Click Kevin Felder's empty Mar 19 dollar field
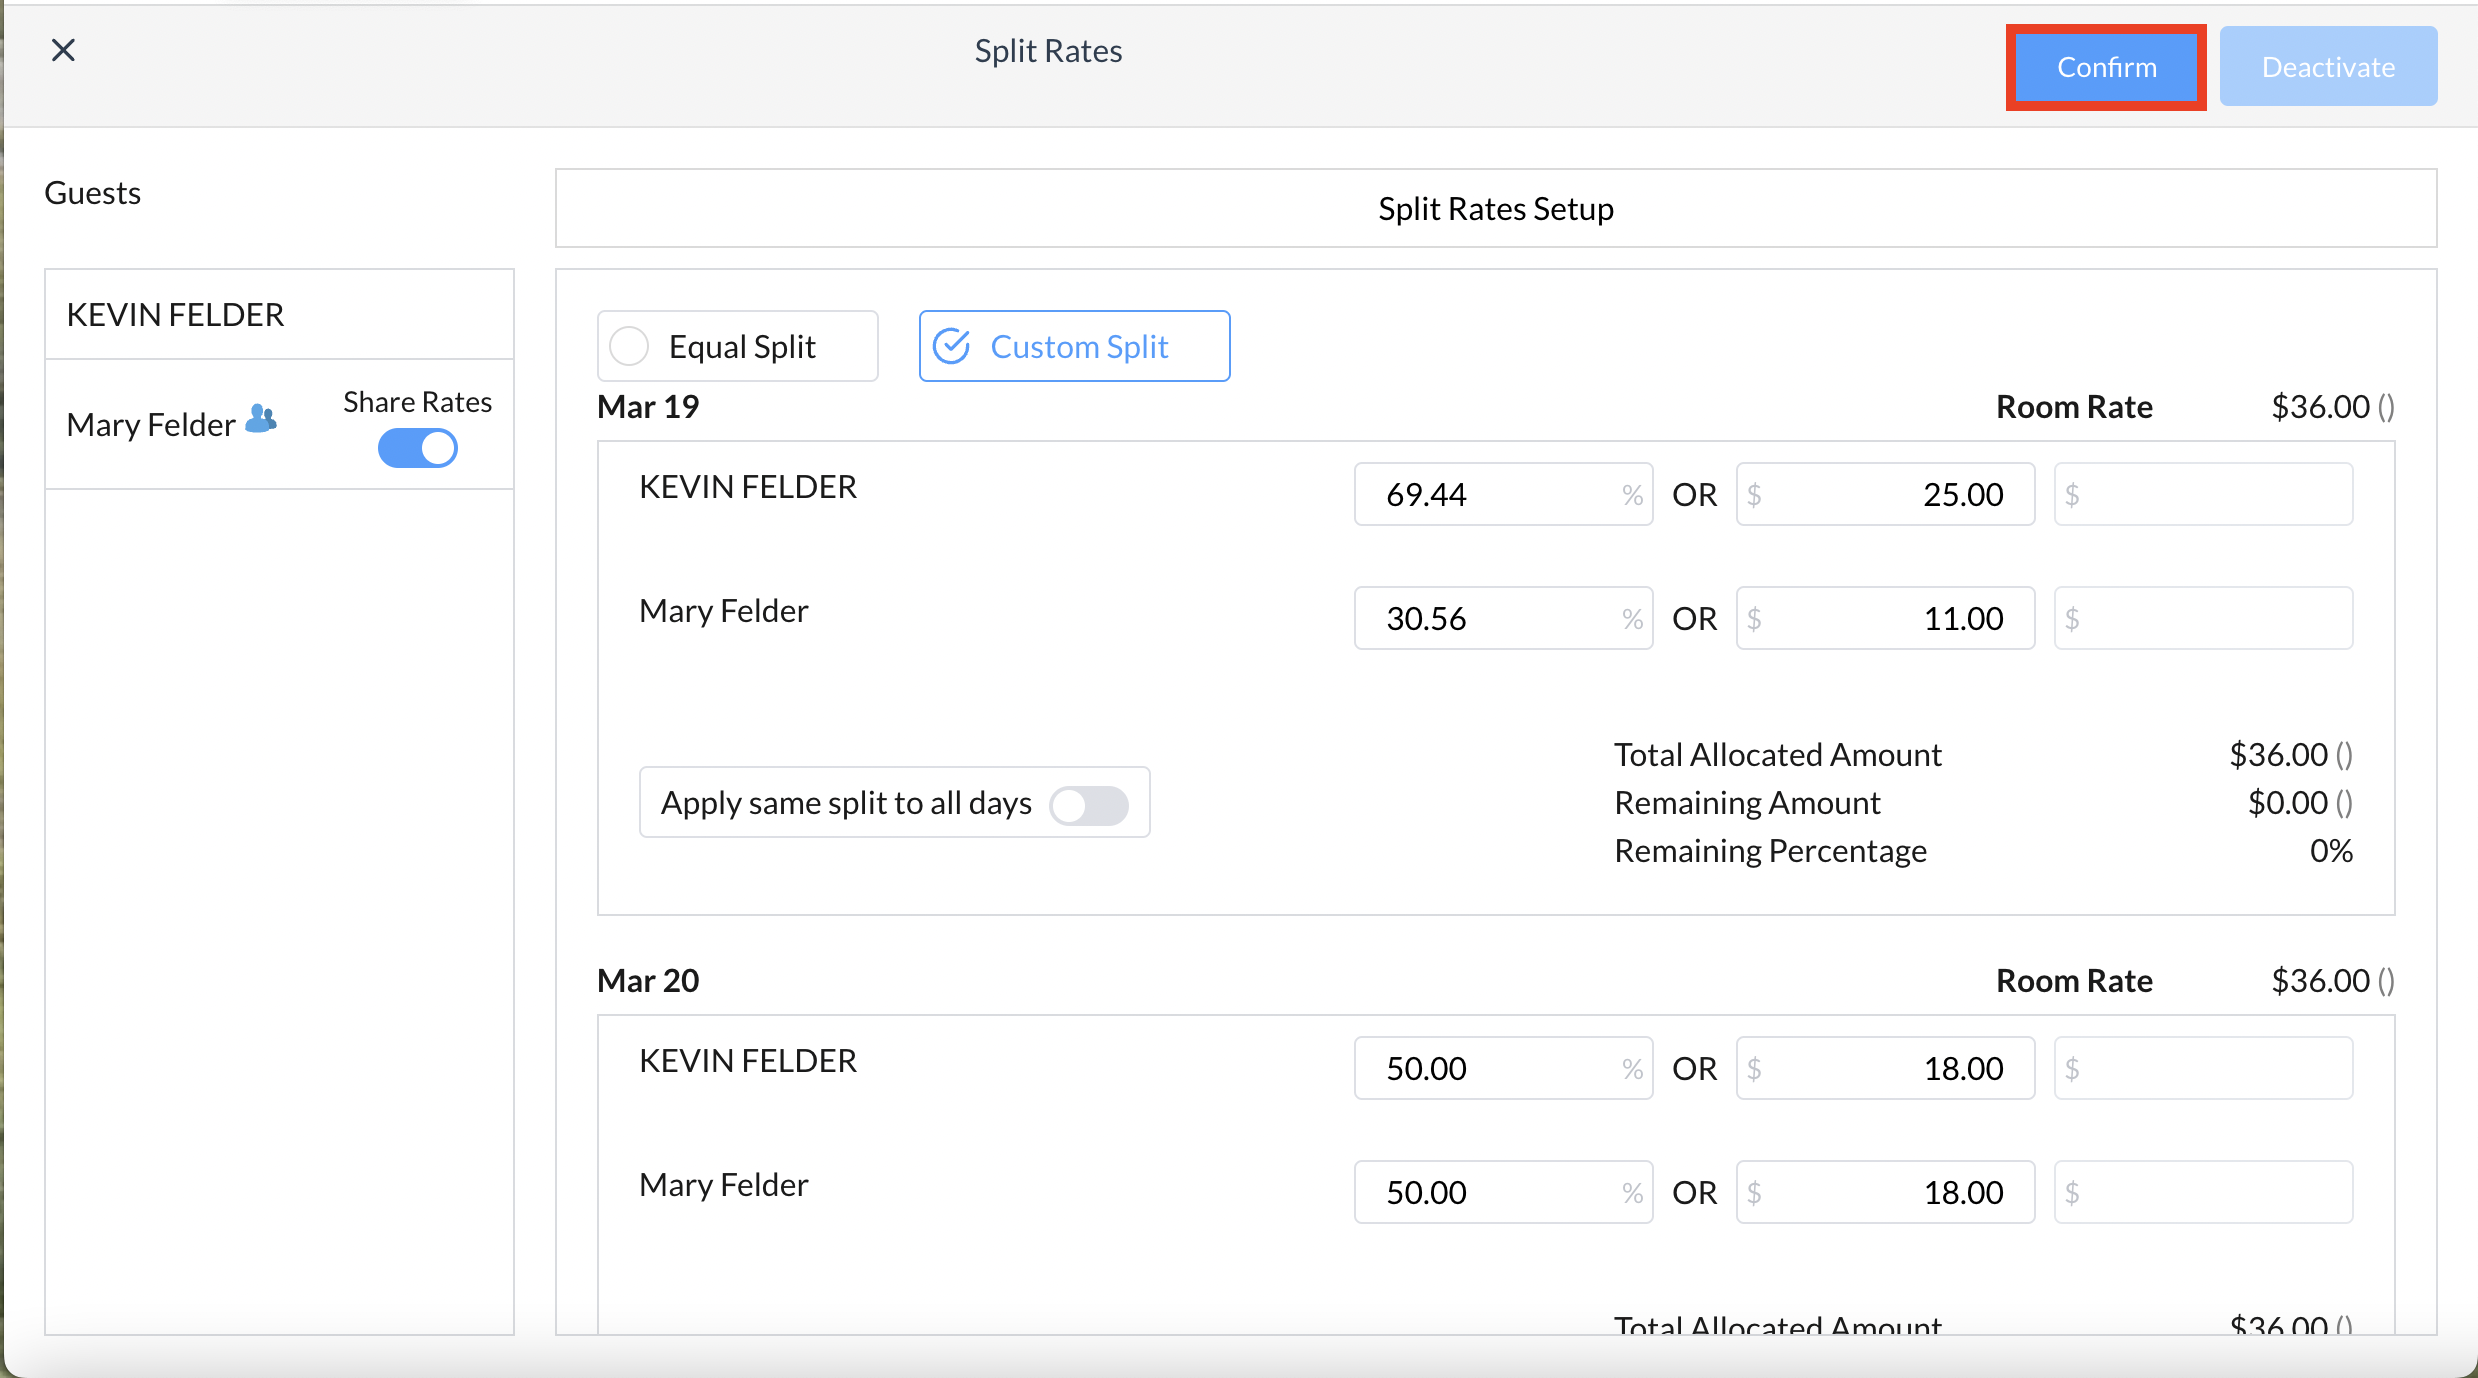The image size is (2478, 1378). (x=2203, y=494)
